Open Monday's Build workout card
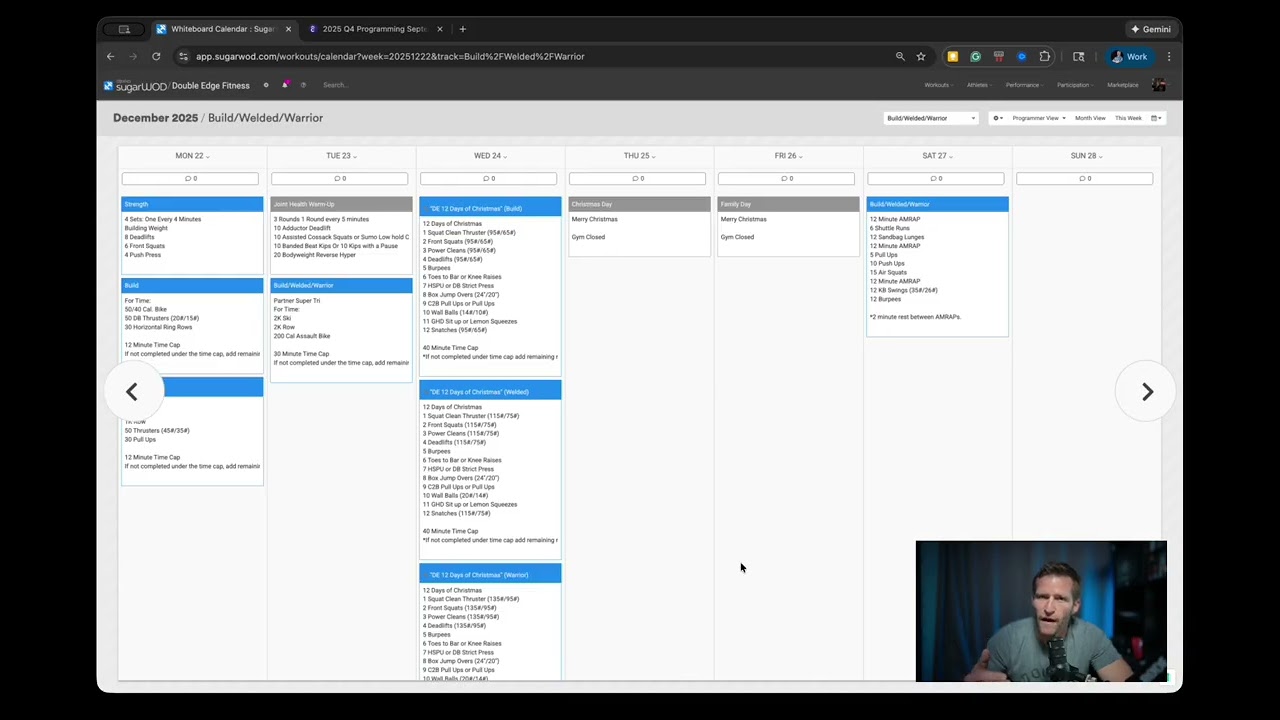The height and width of the screenshot is (720, 1280). (192, 325)
